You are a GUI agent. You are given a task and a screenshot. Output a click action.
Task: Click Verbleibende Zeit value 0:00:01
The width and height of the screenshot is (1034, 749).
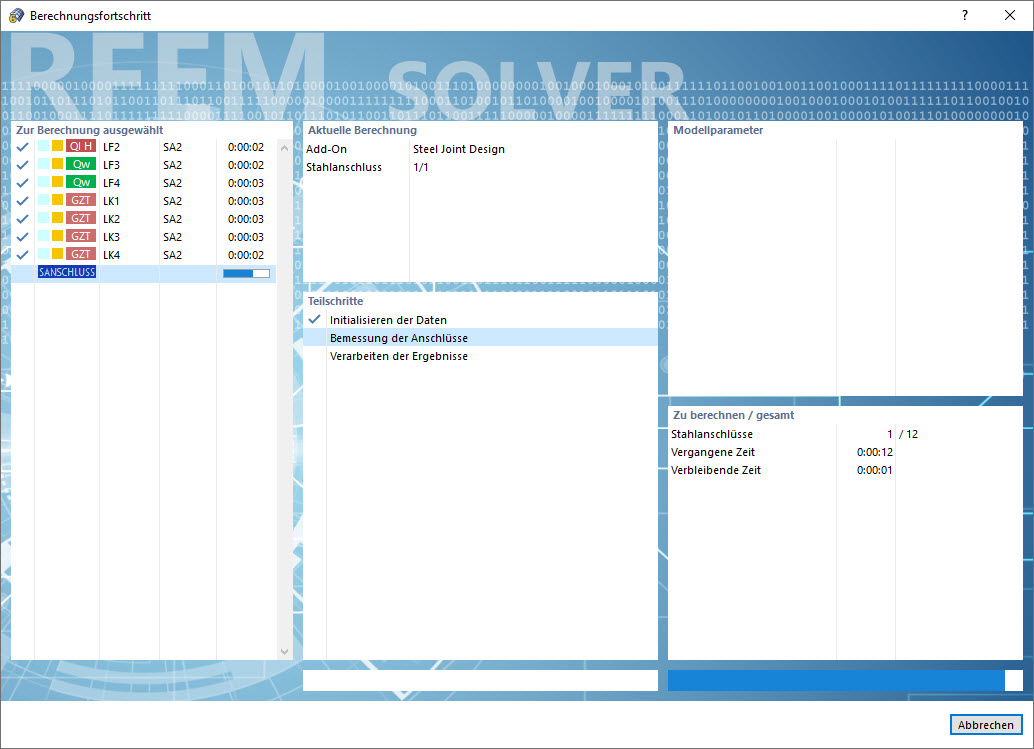pos(874,470)
